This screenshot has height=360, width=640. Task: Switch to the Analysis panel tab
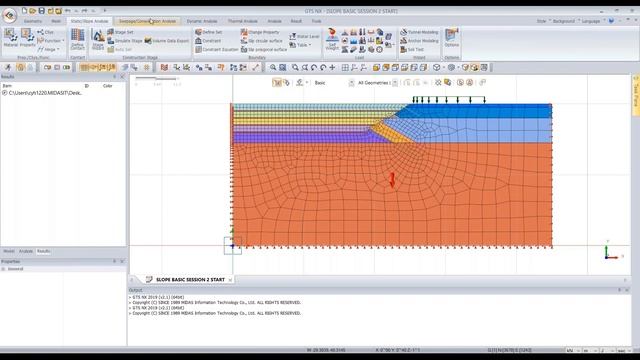click(26, 251)
